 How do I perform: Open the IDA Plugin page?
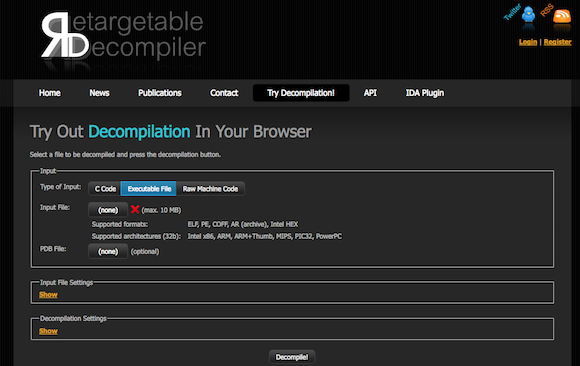coord(425,93)
